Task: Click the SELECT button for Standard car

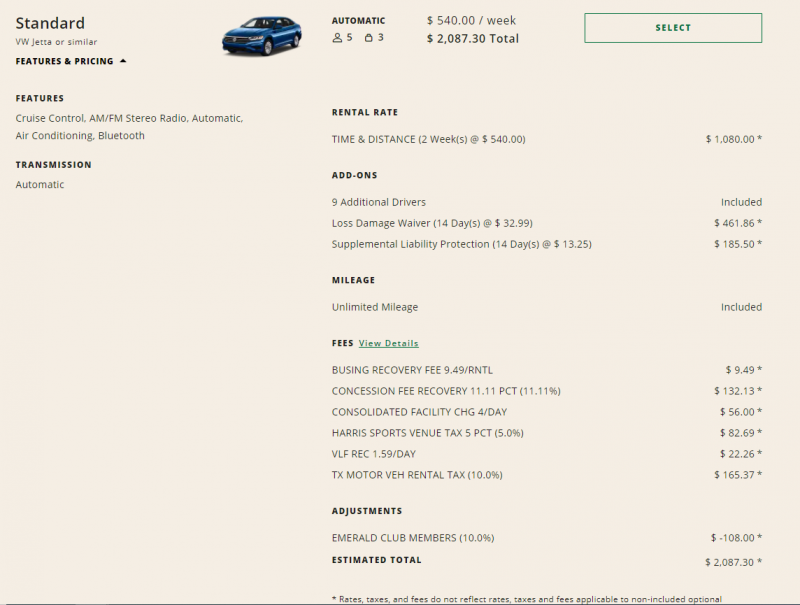Action: (x=672, y=28)
